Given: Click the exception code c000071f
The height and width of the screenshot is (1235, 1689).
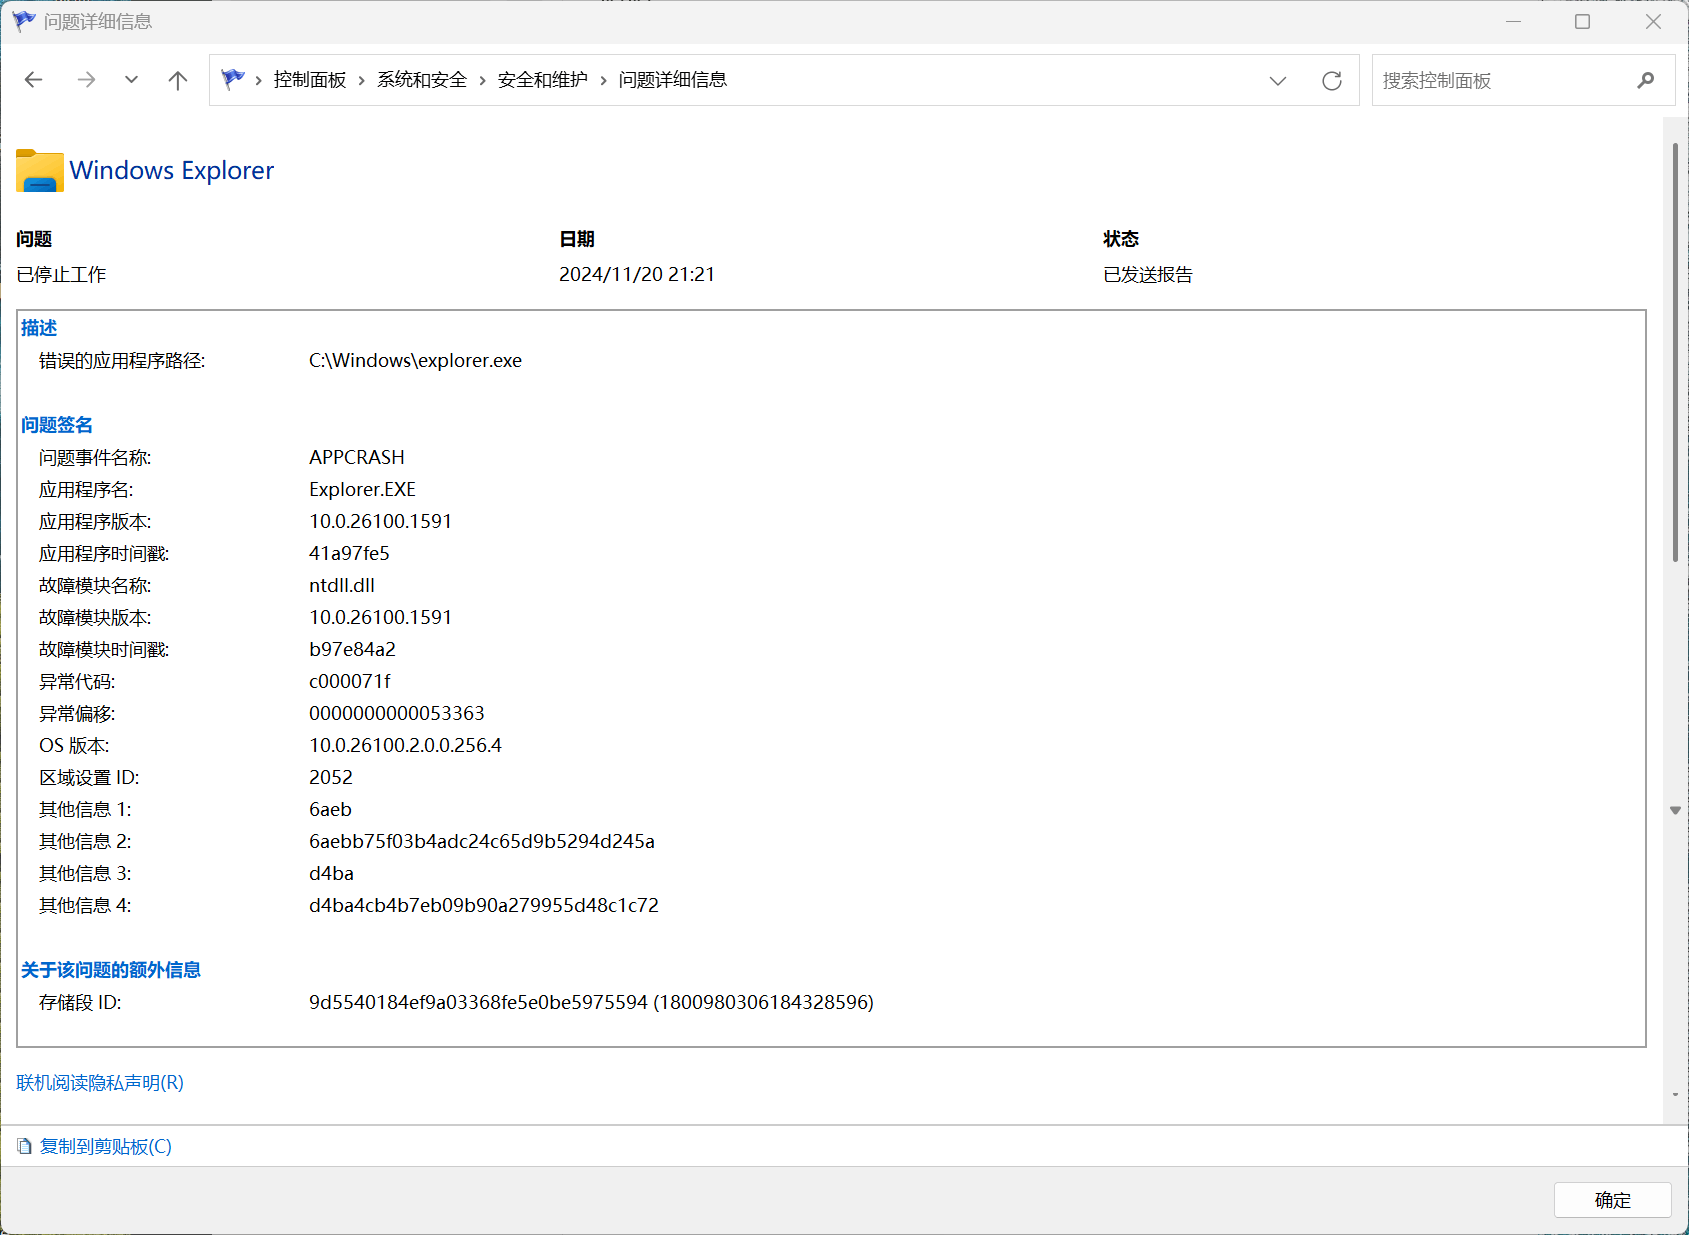Looking at the screenshot, I should click(x=350, y=682).
